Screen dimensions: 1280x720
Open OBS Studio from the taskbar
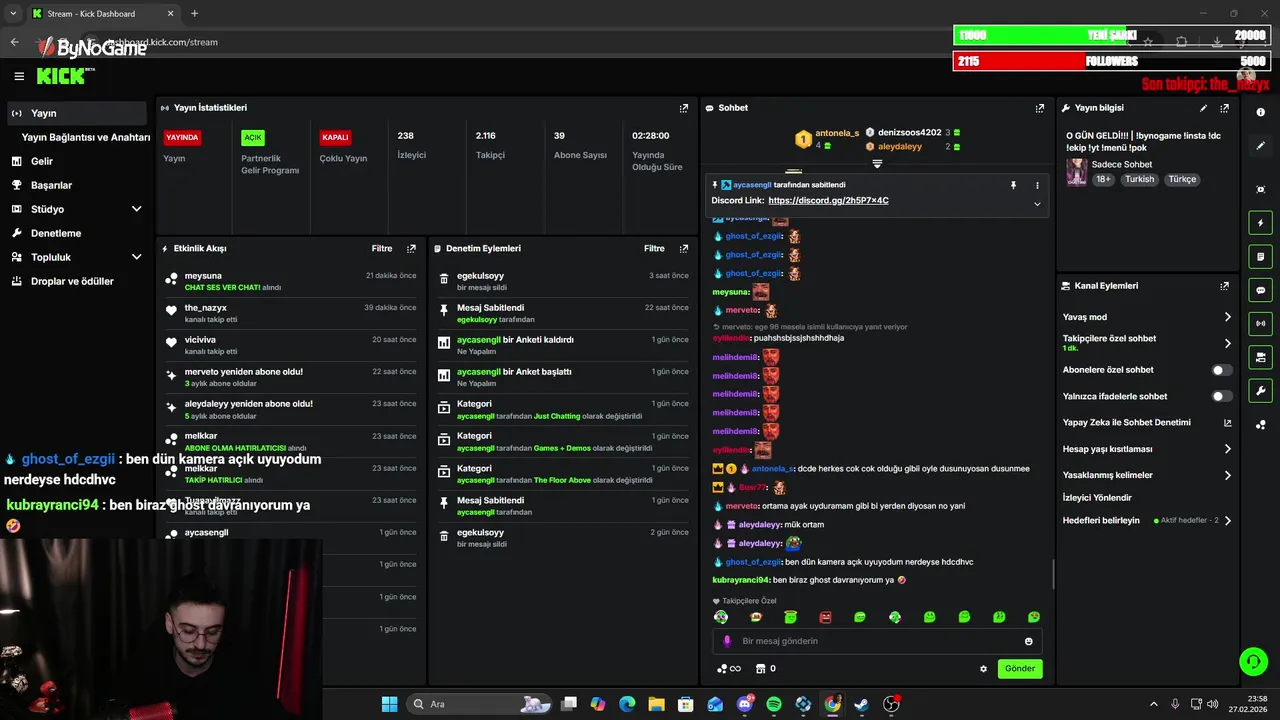(x=891, y=704)
